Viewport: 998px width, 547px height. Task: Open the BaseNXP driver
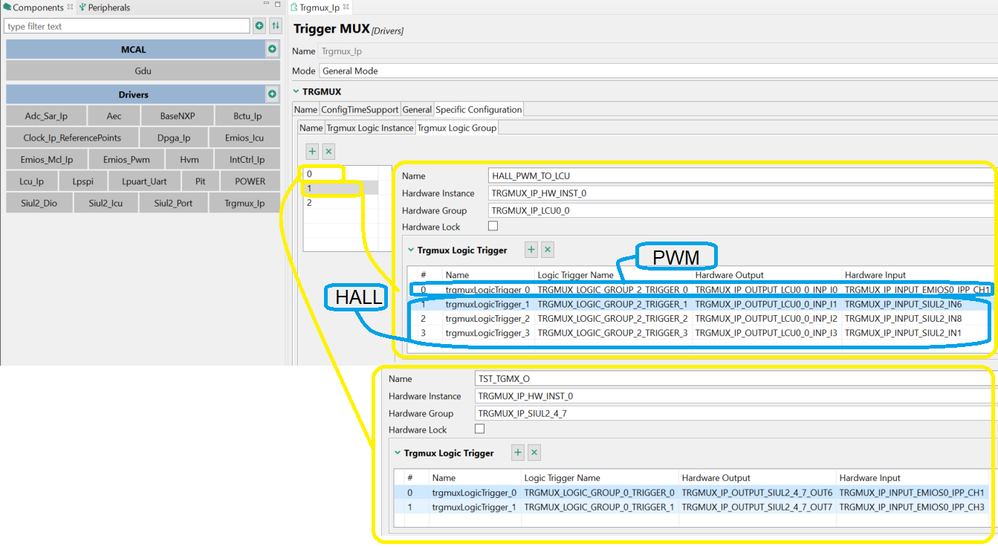178,116
